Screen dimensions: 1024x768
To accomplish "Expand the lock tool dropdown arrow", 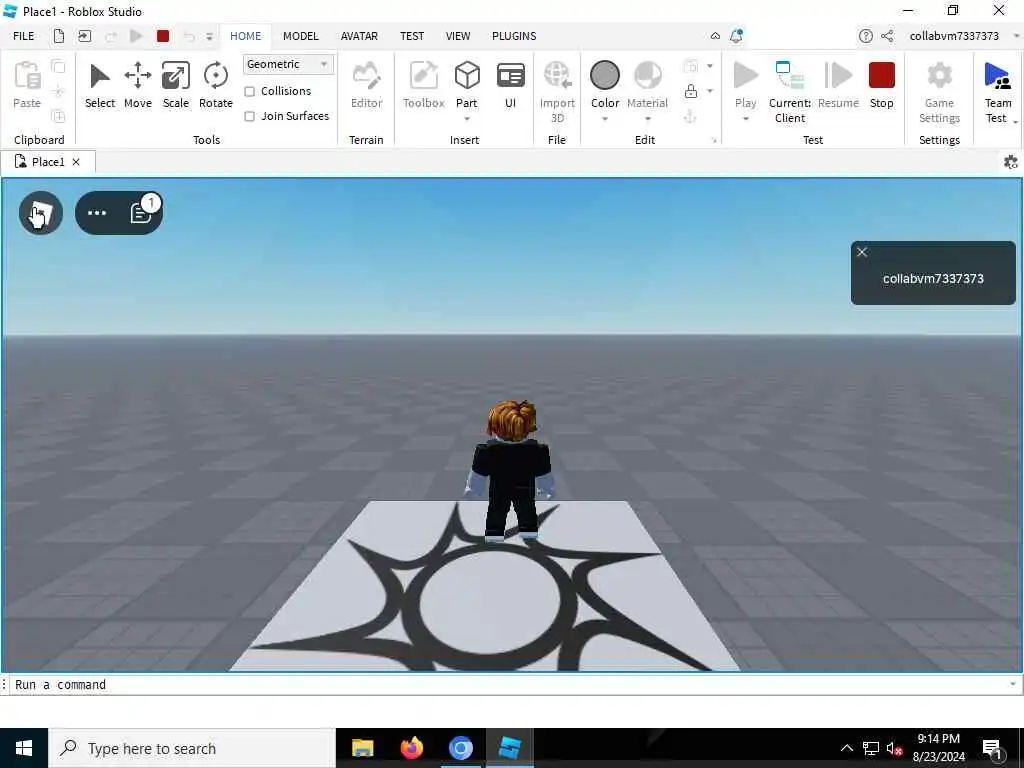I will (x=710, y=91).
